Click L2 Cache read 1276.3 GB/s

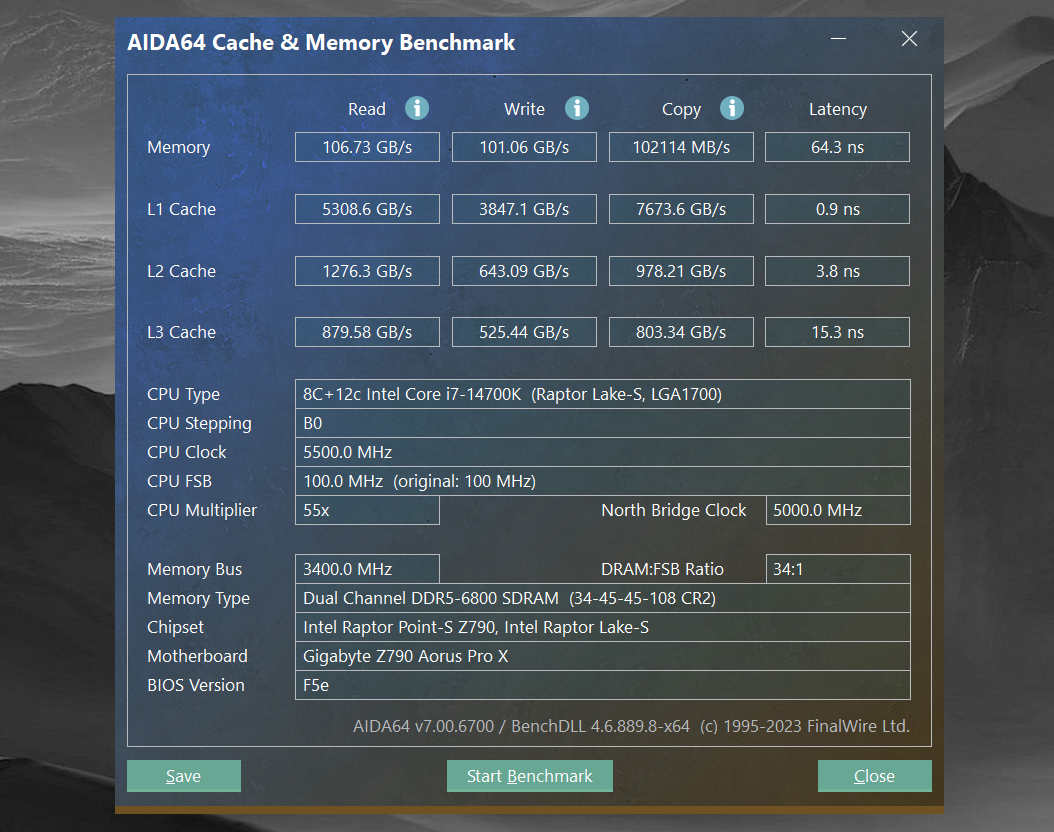367,271
